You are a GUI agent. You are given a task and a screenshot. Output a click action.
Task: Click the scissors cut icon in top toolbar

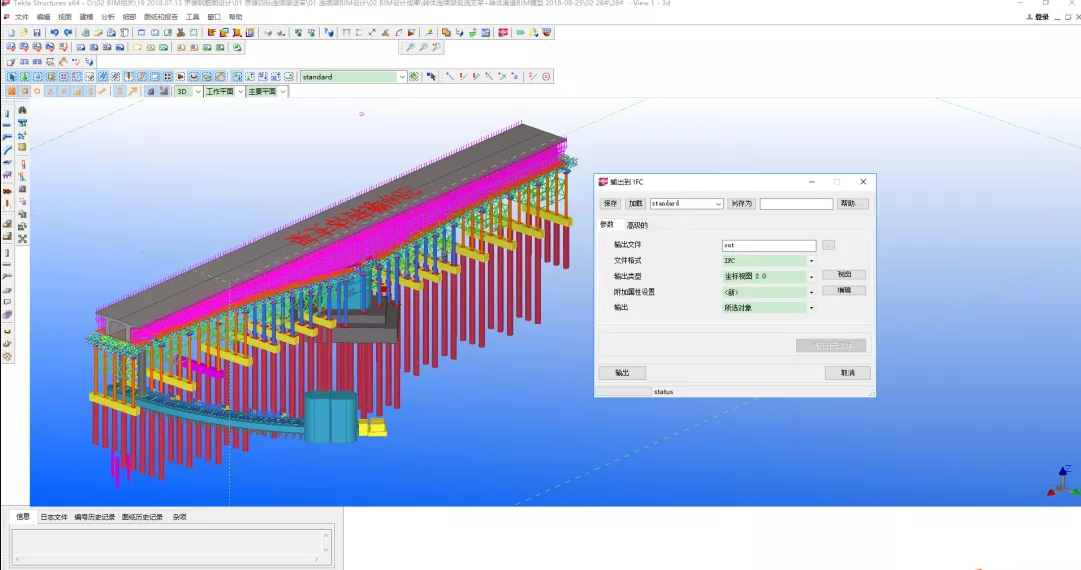click(x=181, y=32)
